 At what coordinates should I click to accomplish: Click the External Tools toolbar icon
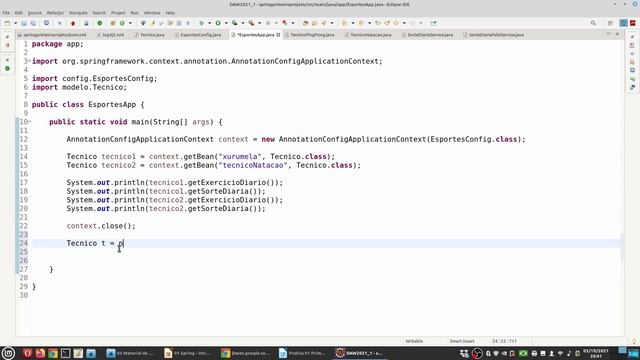tap(251, 23)
